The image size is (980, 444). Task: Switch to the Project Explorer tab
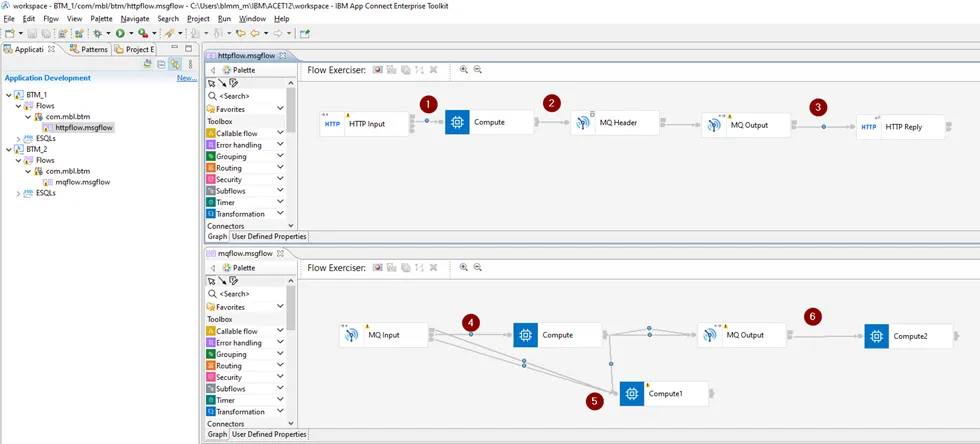point(133,49)
